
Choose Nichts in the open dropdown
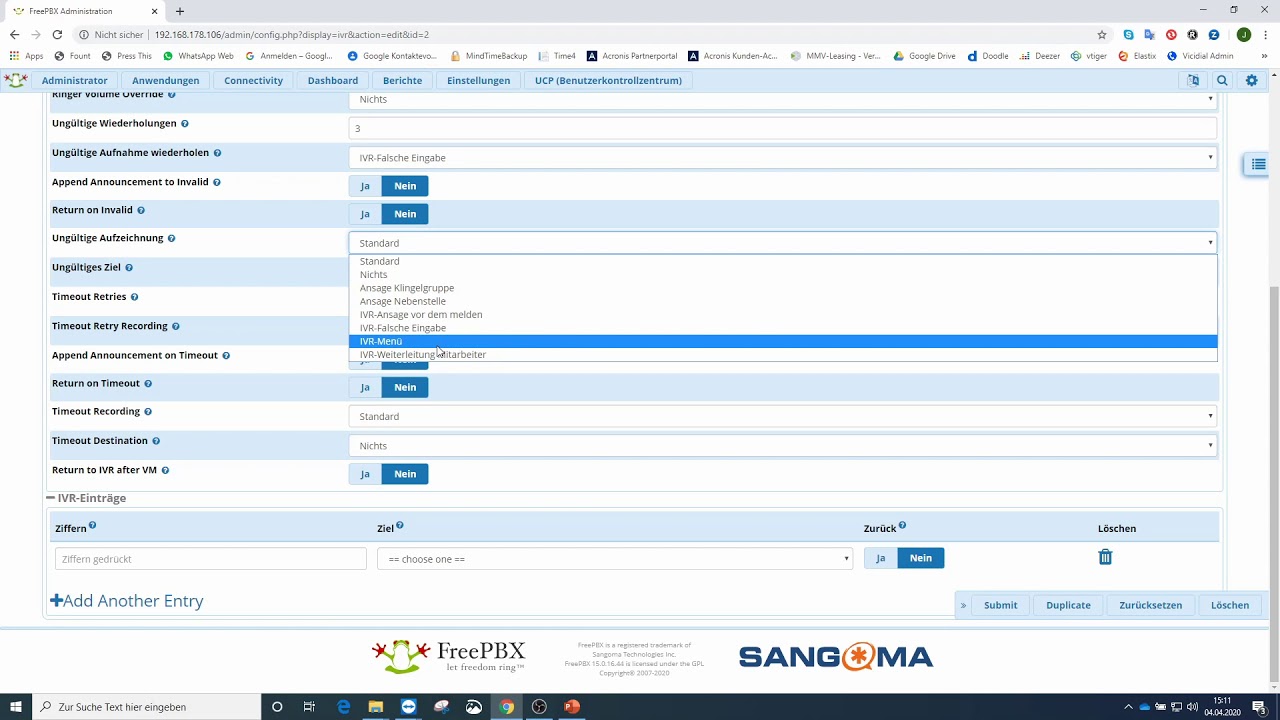pos(783,274)
